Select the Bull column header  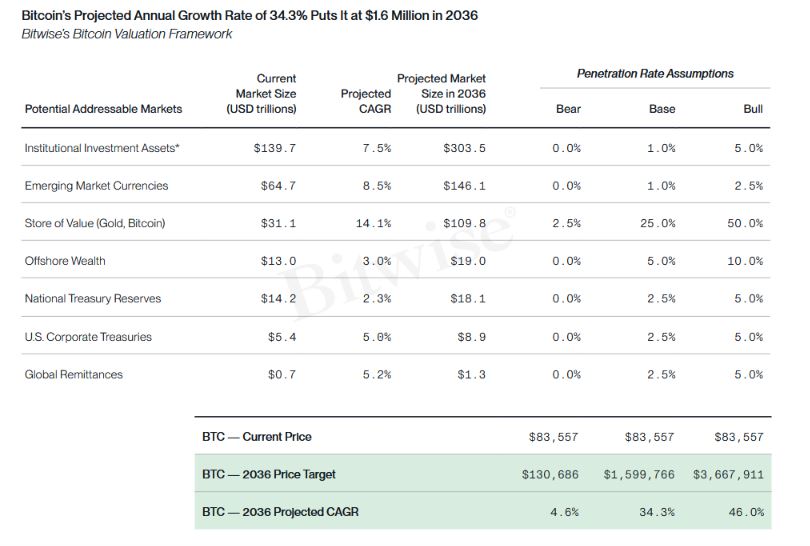pos(753,109)
